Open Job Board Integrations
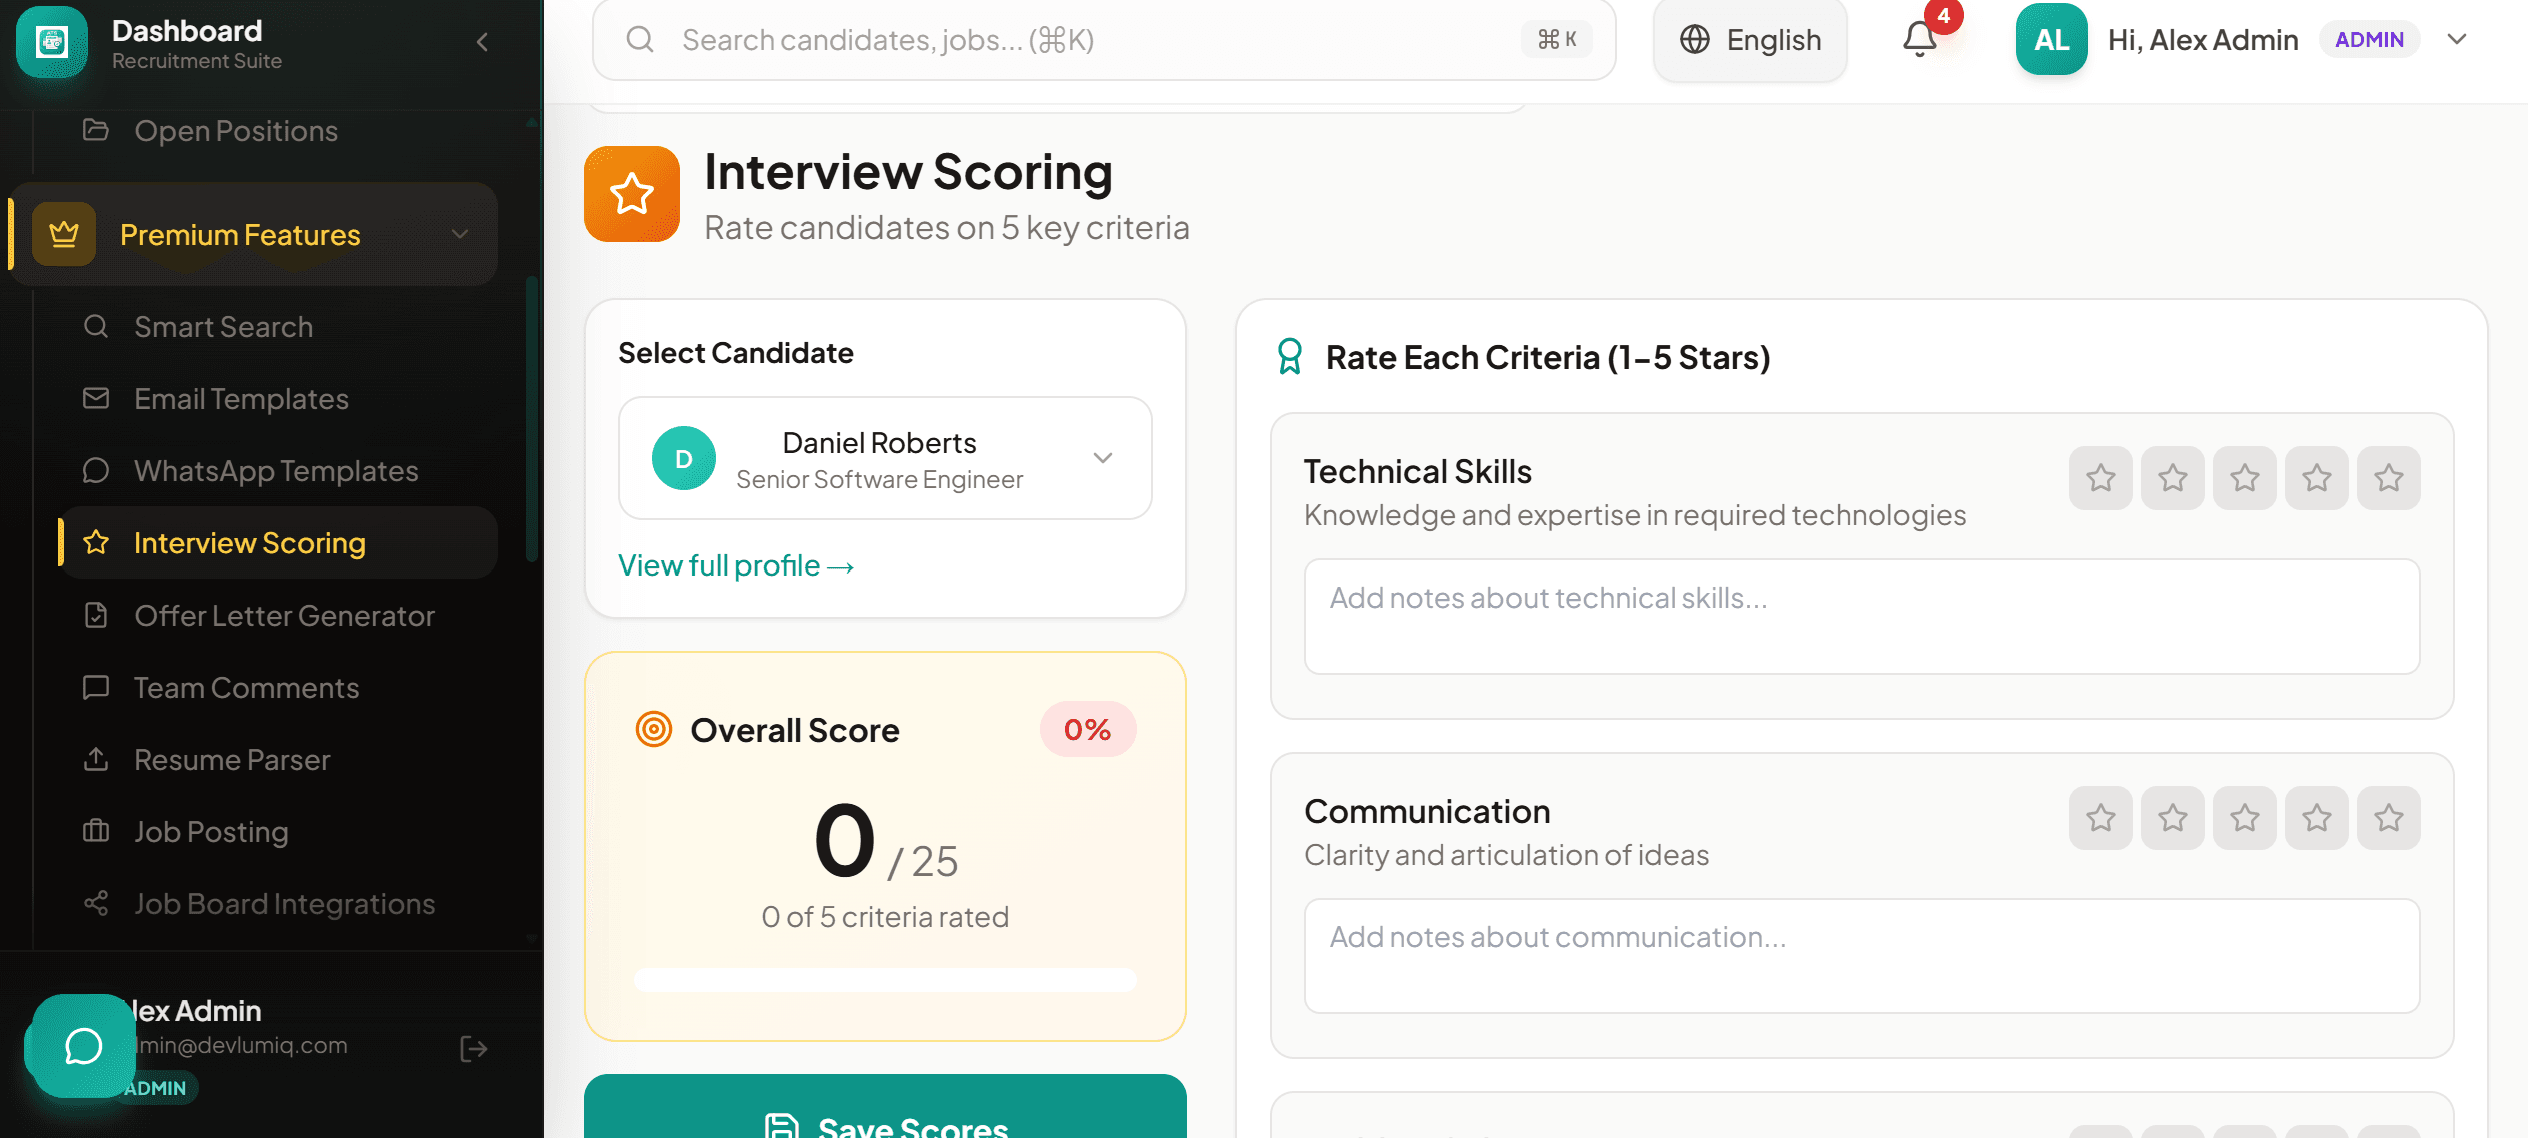2528x1138 pixels. 278,904
